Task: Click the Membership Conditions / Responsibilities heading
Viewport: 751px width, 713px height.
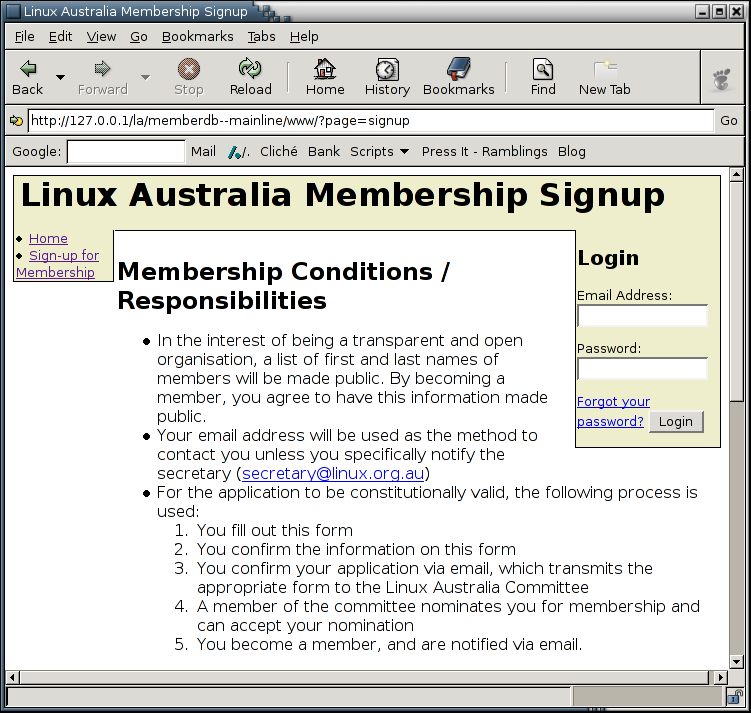Action: 284,286
